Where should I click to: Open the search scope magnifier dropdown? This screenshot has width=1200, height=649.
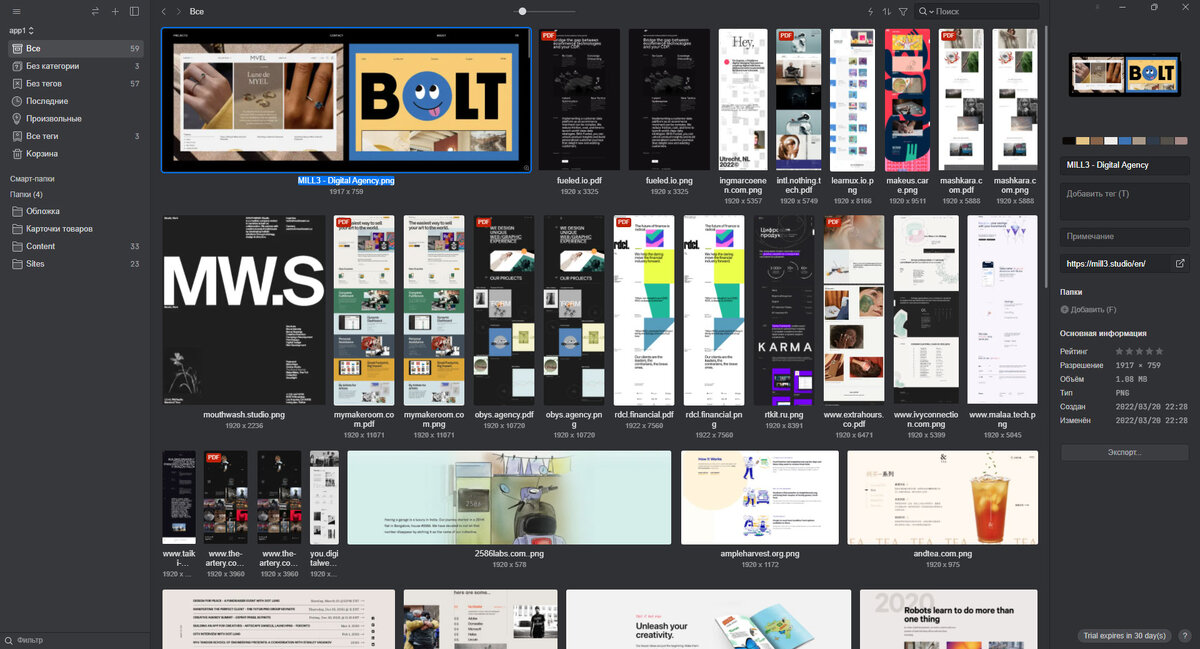coord(926,11)
